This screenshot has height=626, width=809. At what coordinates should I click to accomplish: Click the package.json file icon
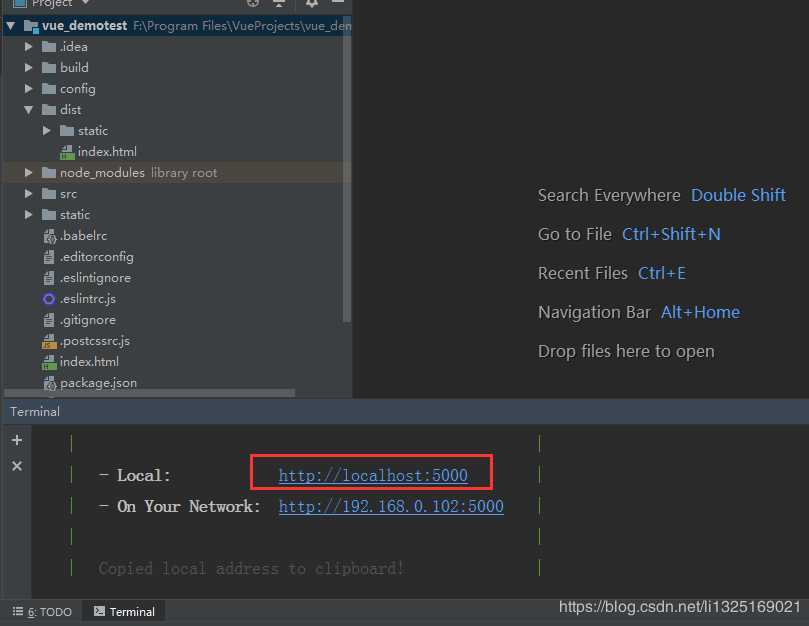[x=50, y=383]
